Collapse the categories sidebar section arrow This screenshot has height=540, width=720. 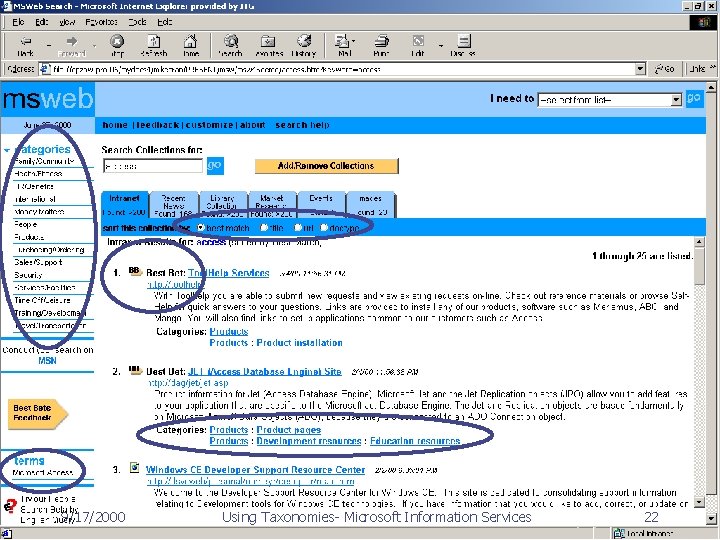click(x=7, y=150)
